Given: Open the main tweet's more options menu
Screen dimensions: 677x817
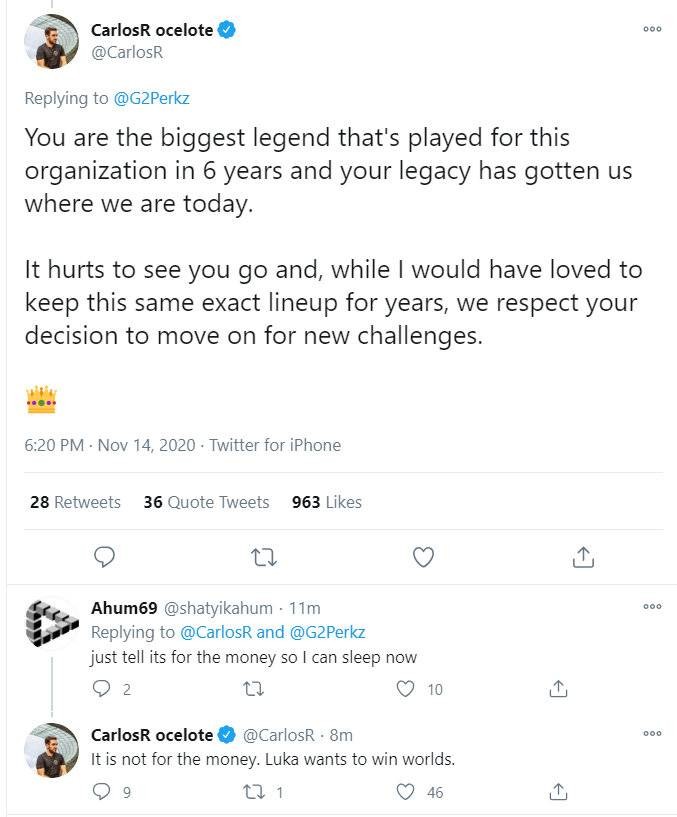Looking at the screenshot, I should 652,29.
